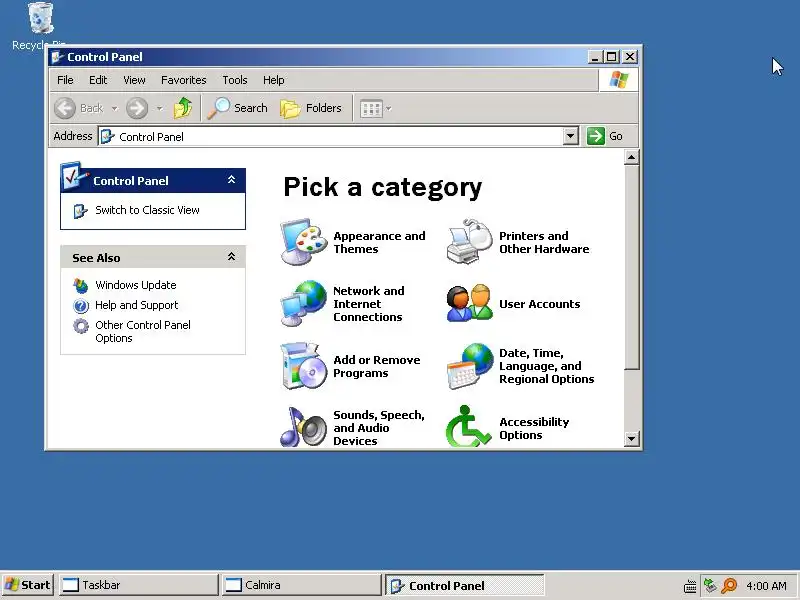Viewport: 800px width, 600px height.
Task: Open the Favorites menu
Action: click(x=184, y=80)
